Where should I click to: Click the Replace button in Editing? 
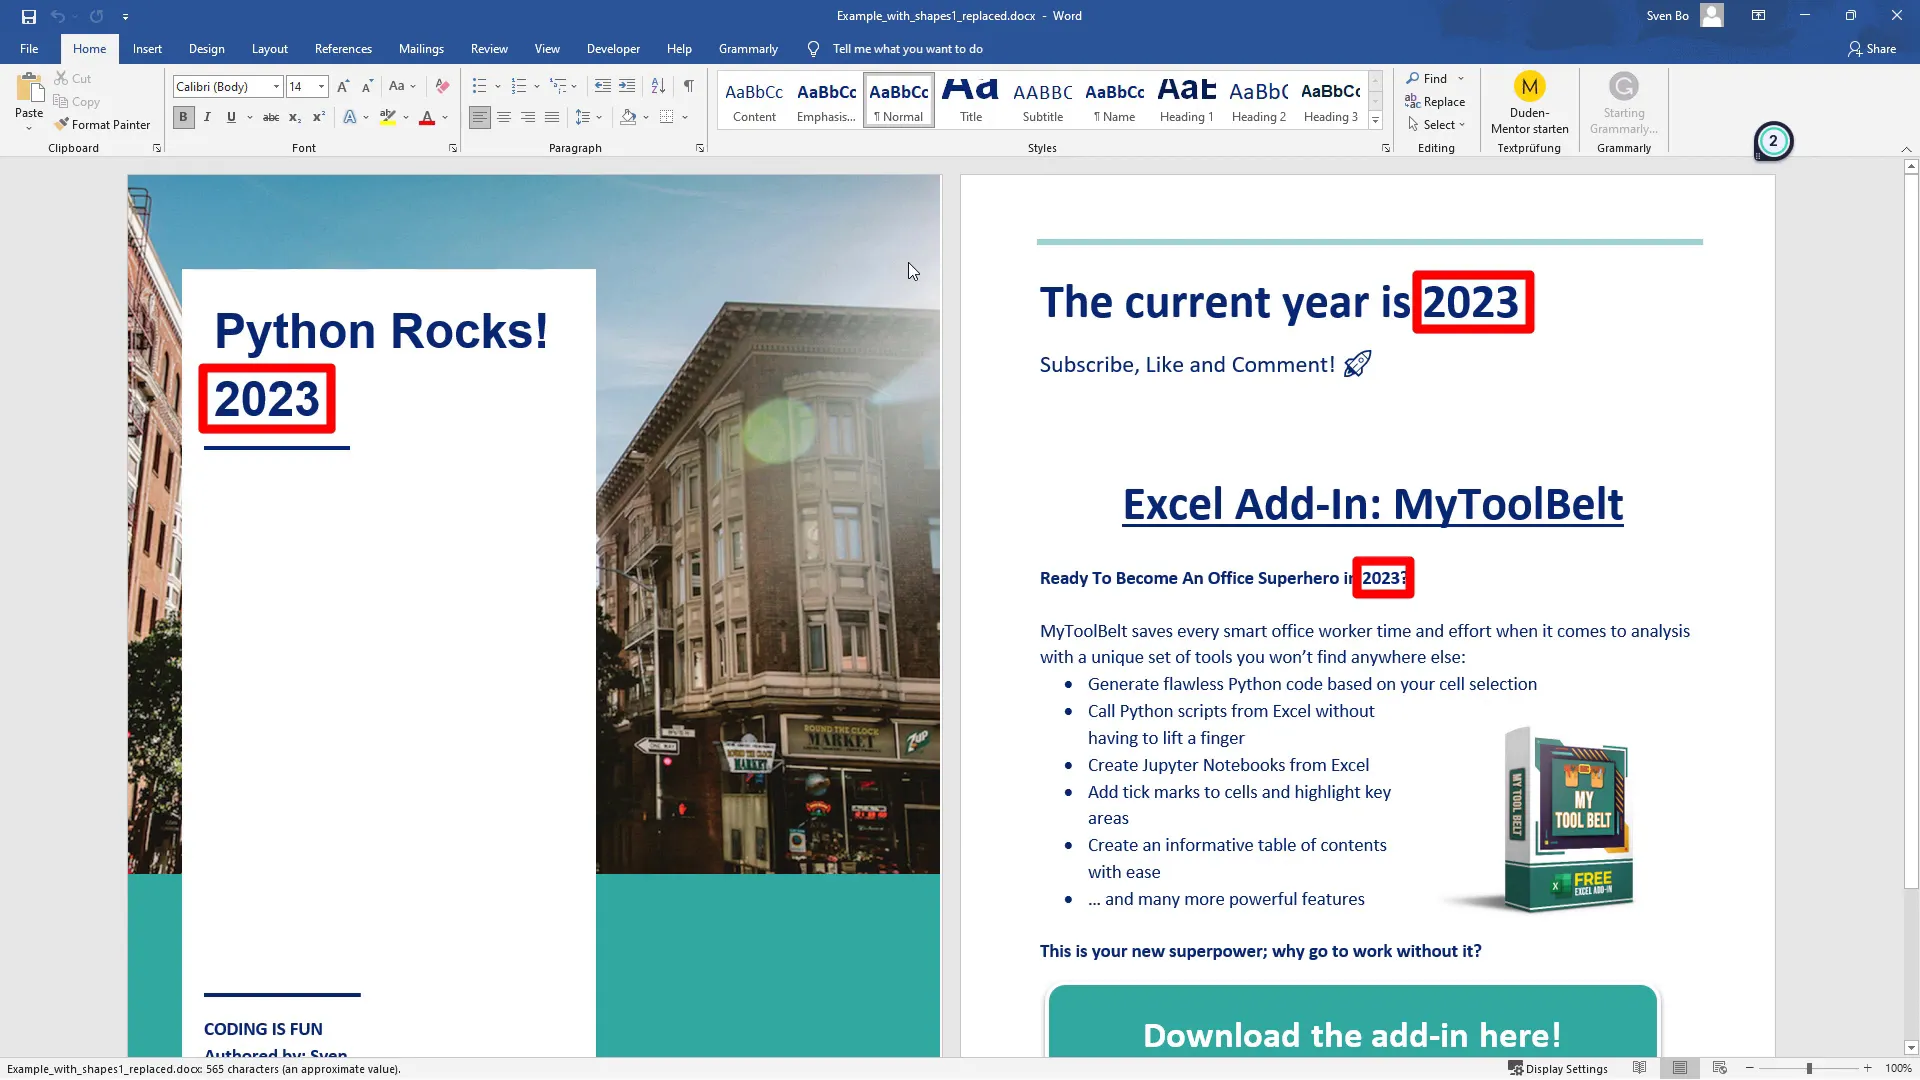(1435, 102)
